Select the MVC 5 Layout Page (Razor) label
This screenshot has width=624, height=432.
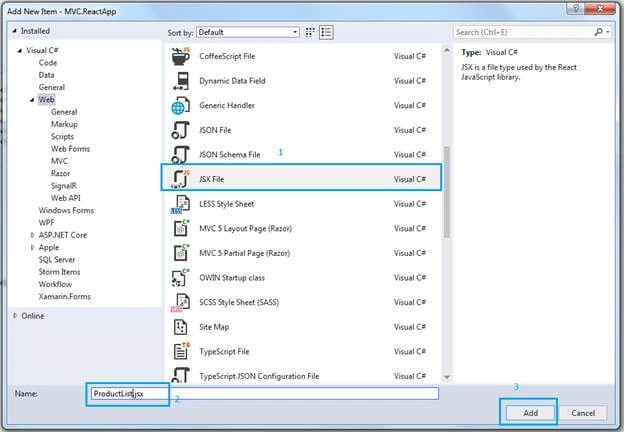246,229
